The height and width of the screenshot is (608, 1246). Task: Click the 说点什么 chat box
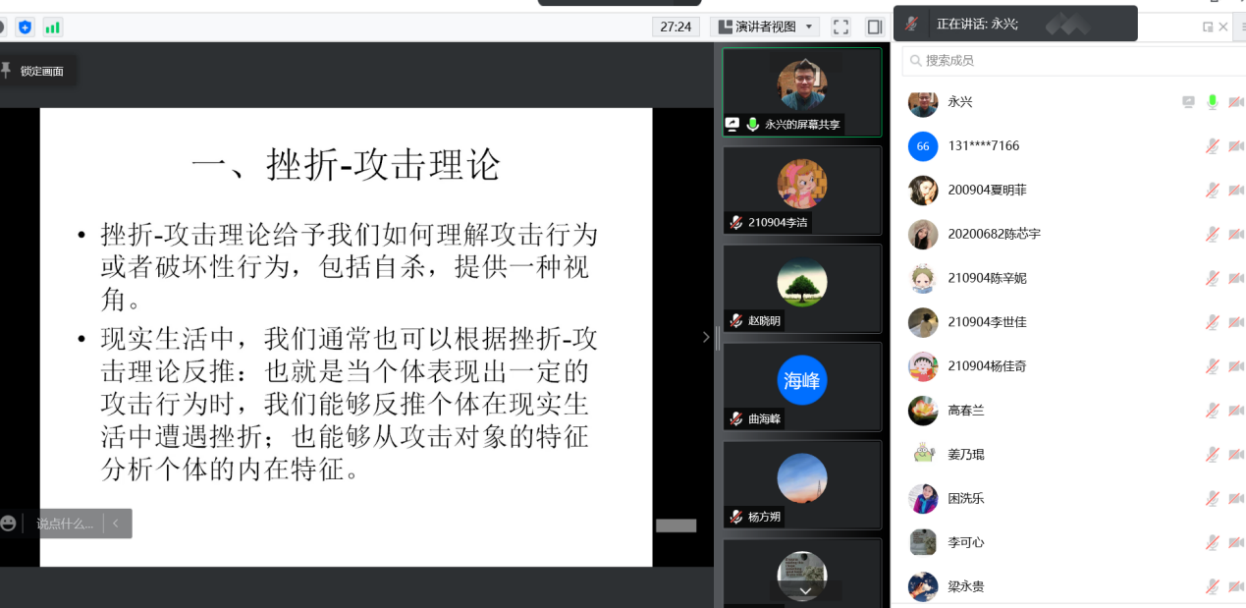[65, 523]
